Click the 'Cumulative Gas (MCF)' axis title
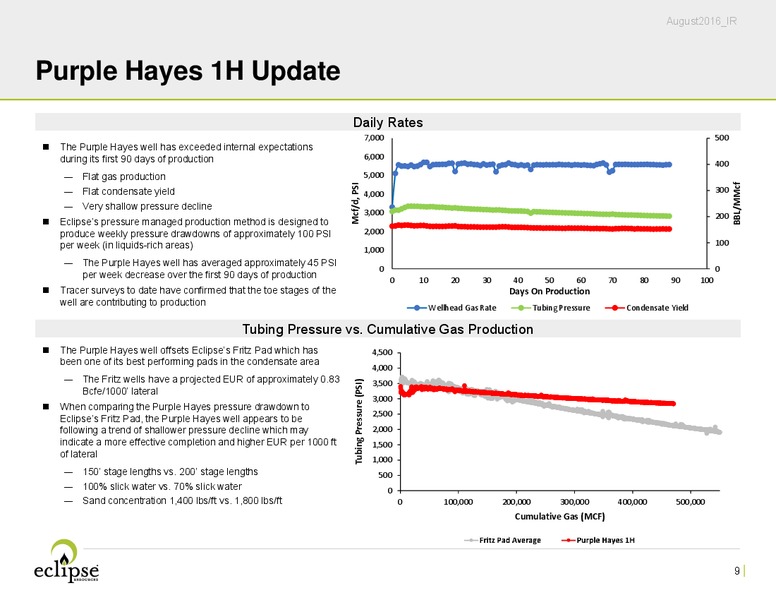 560,516
